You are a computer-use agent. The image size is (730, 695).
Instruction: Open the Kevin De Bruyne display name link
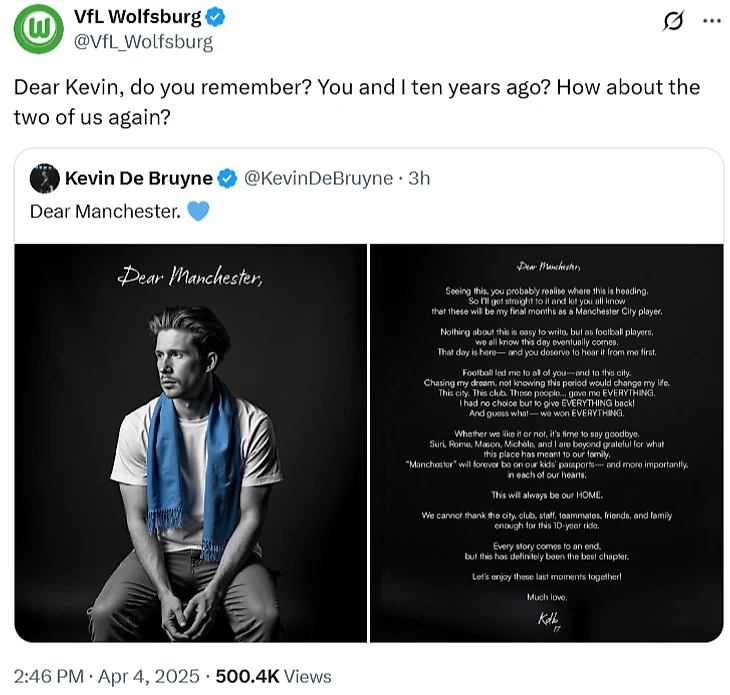click(x=138, y=179)
